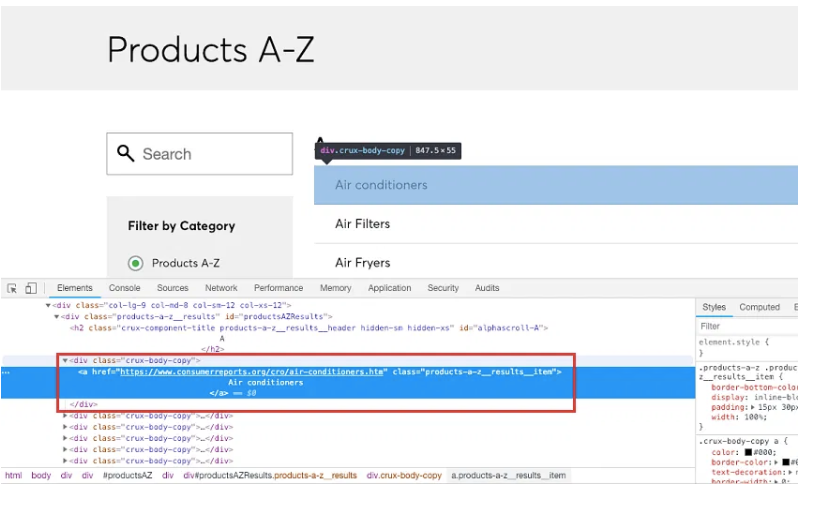Open the Sources panel tab
This screenshot has width=814, height=509.
click(172, 288)
